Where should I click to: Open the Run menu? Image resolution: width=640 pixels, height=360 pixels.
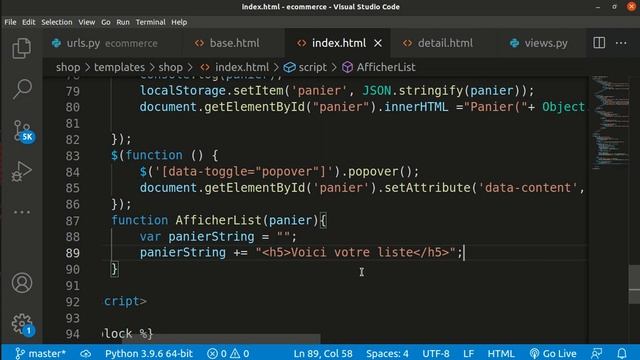coord(122,22)
